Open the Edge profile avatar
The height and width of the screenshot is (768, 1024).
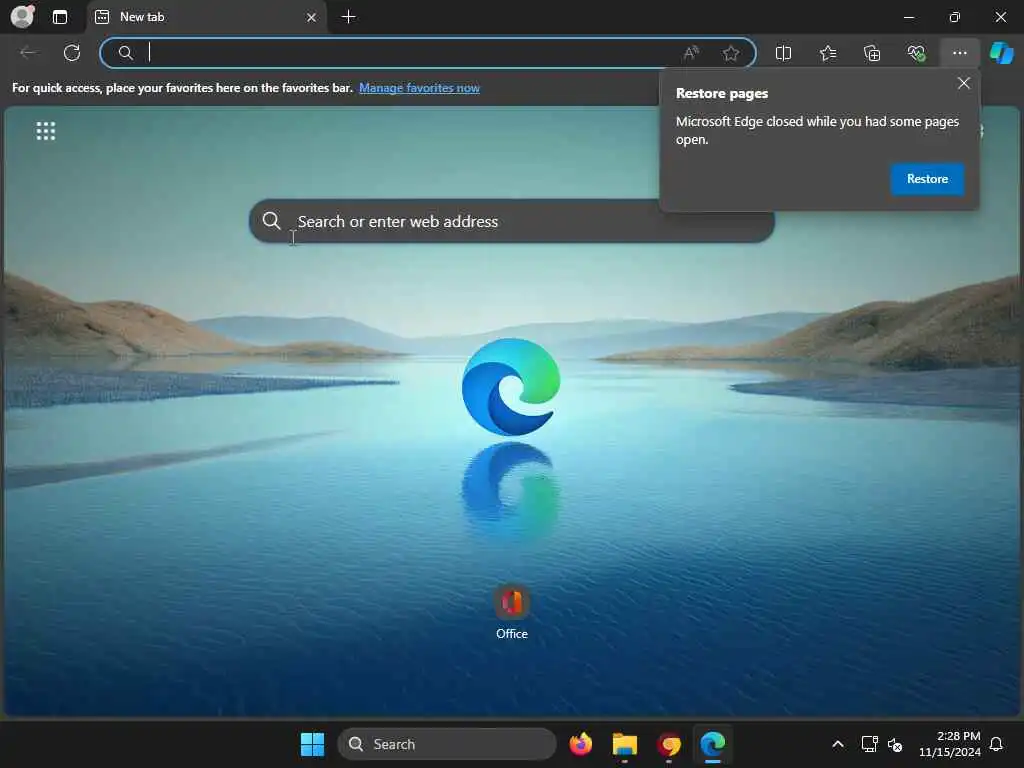(x=22, y=16)
